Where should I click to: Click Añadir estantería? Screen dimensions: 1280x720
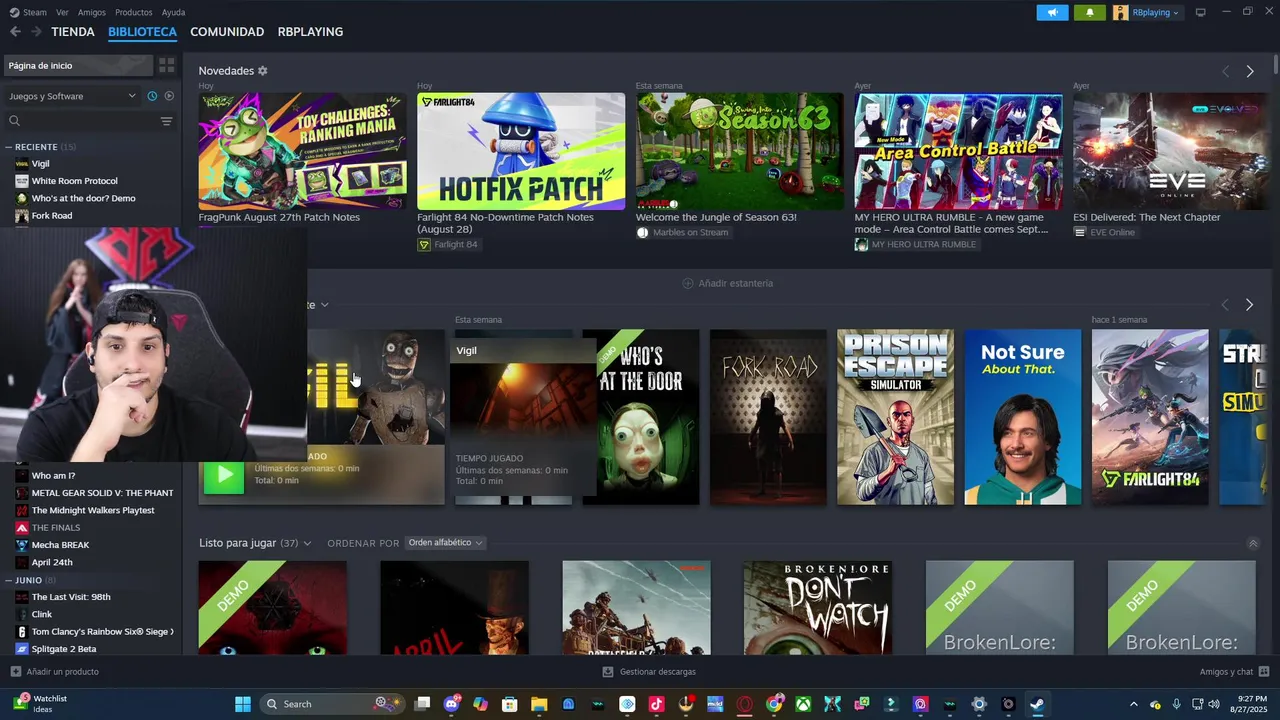pyautogui.click(x=727, y=283)
